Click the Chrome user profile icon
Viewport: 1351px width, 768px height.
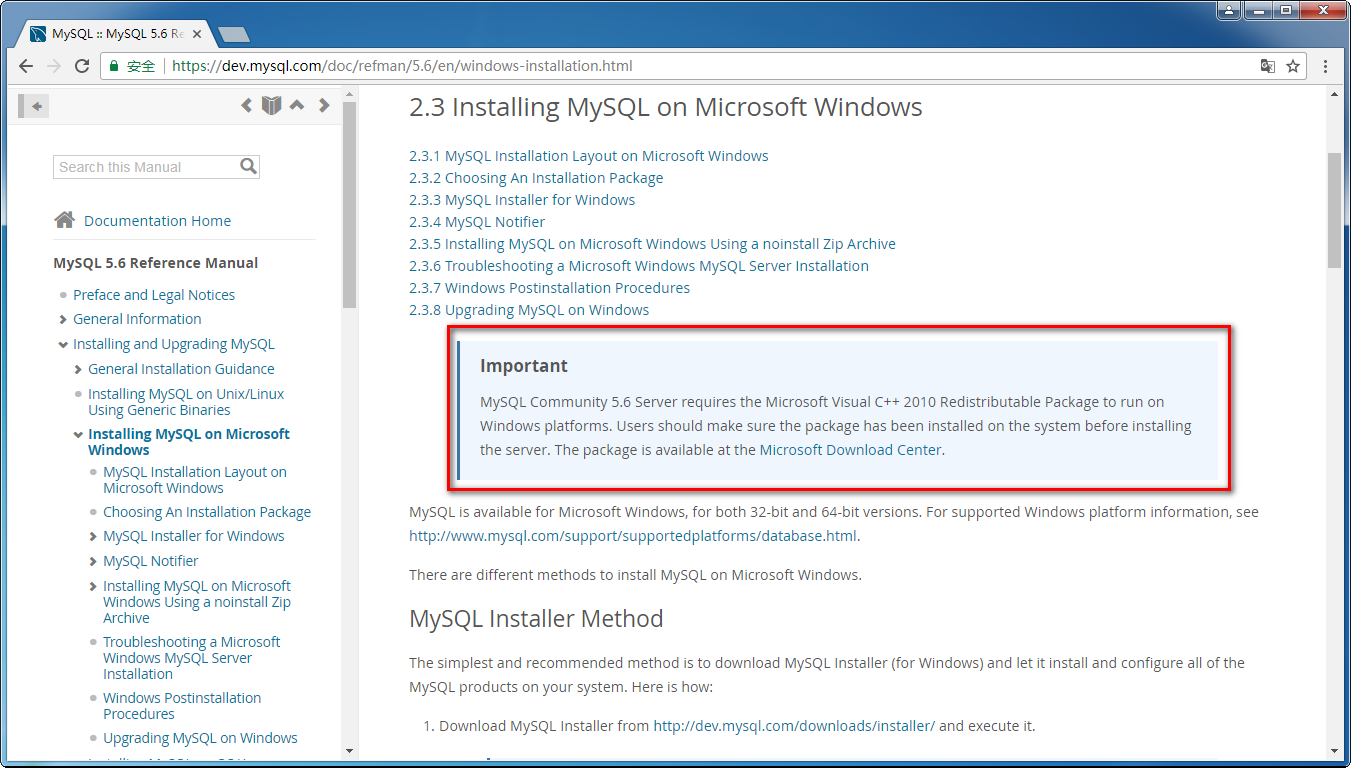[x=1228, y=10]
